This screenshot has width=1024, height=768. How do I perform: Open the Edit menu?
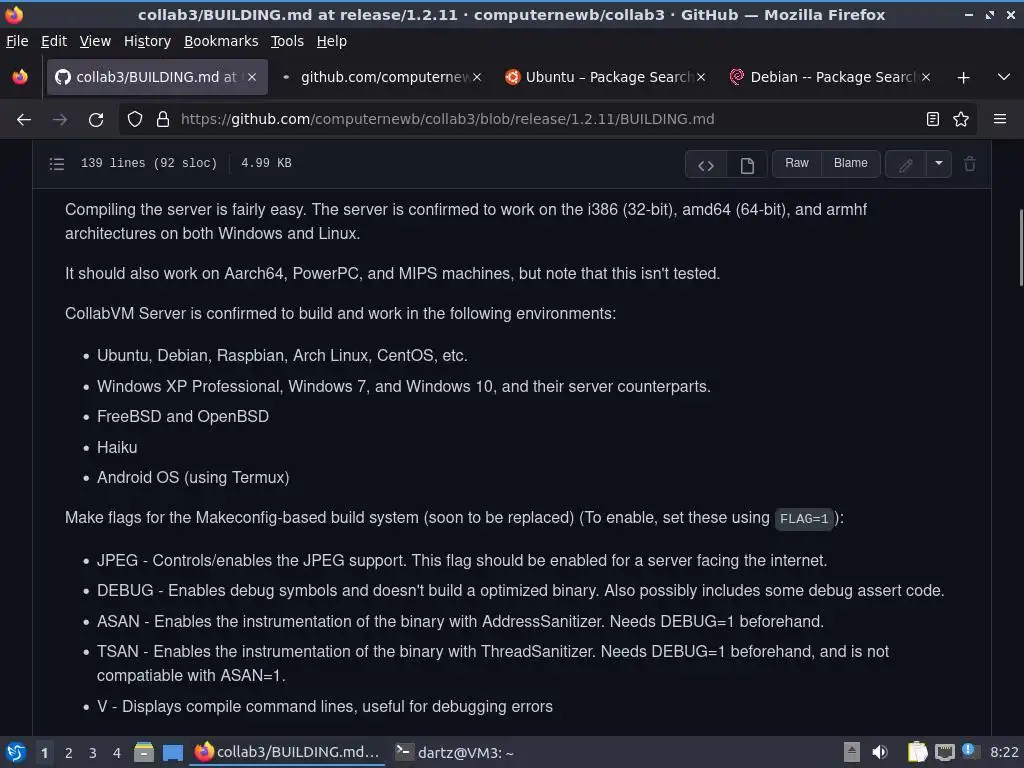[x=54, y=41]
